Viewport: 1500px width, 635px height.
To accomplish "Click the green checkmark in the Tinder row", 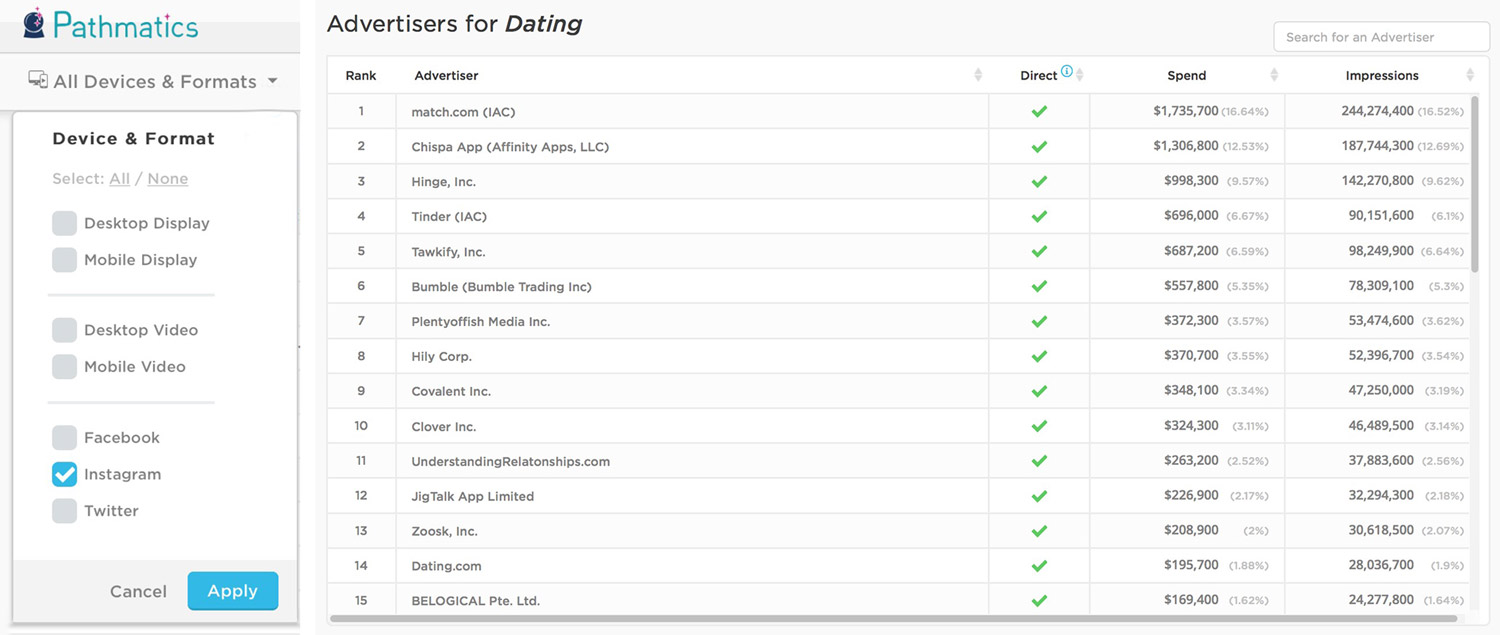I will 1039,216.
